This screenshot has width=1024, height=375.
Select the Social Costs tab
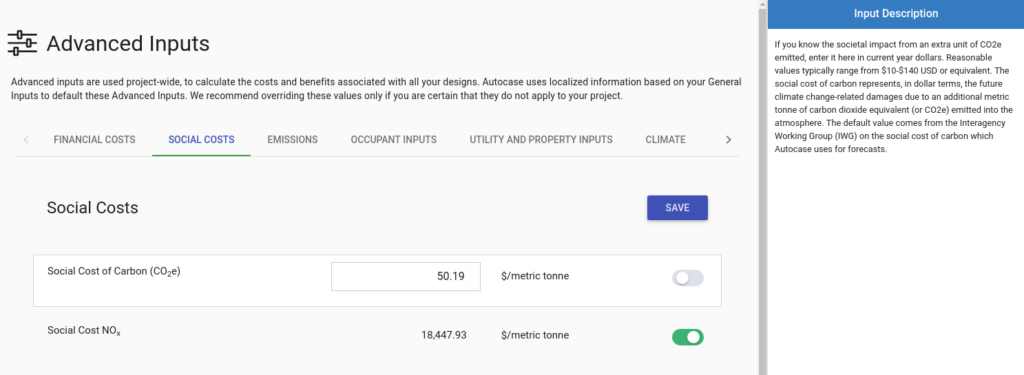(201, 139)
